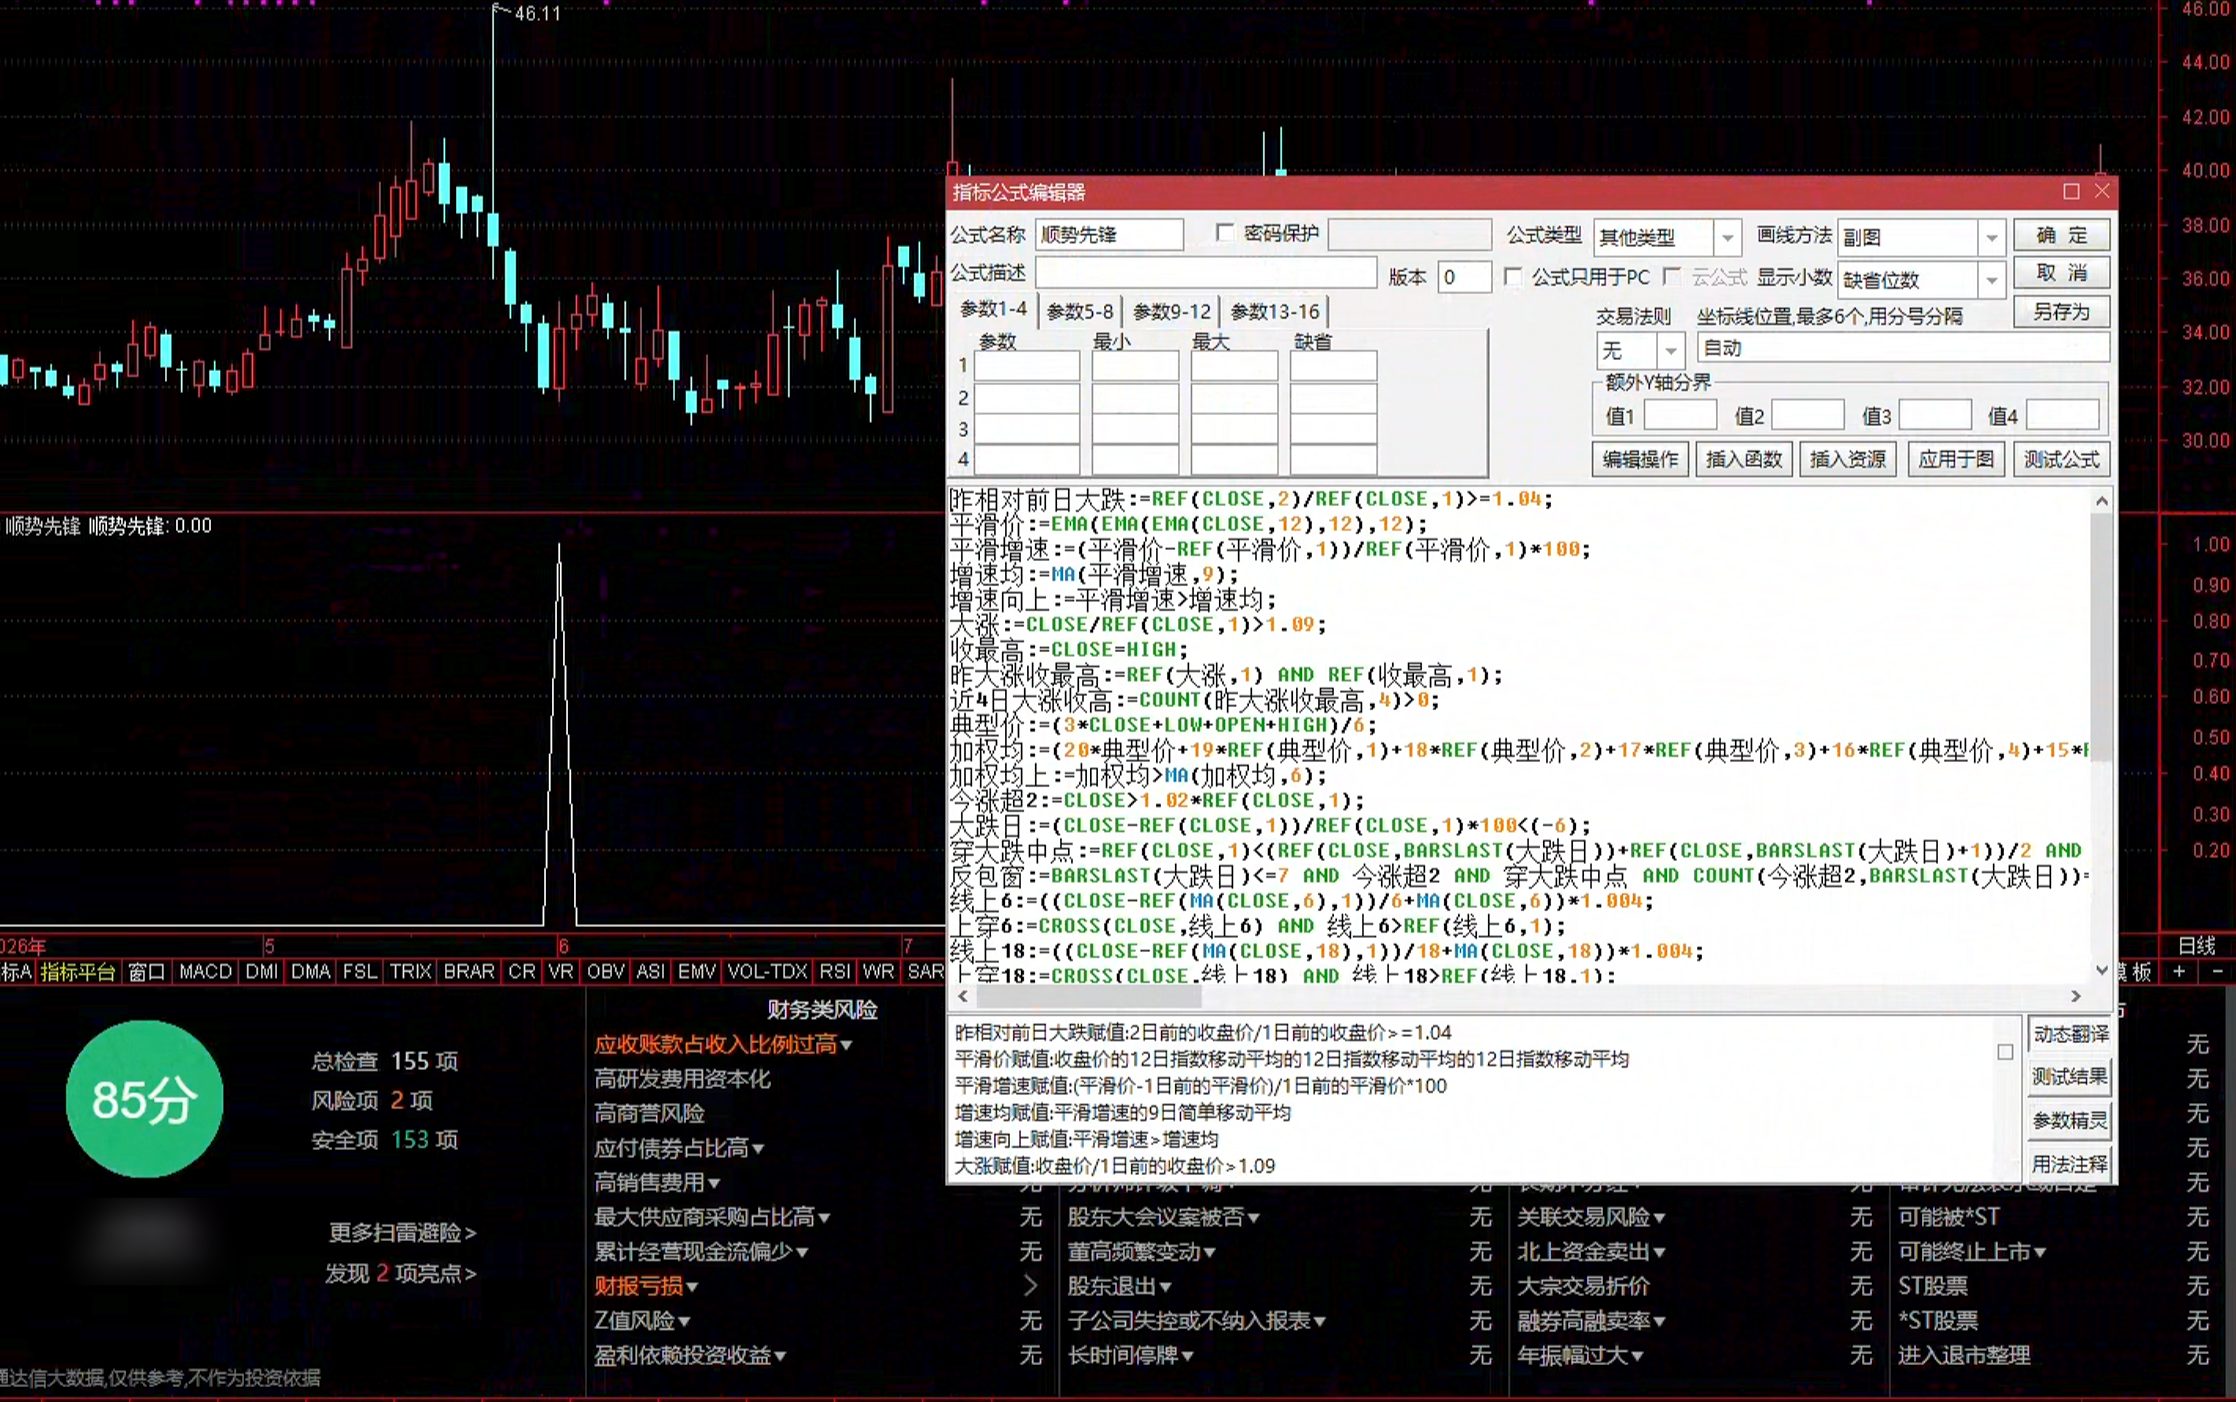This screenshot has height=1402, width=2236.
Task: Click the 46.11 high price label
Action: point(537,13)
